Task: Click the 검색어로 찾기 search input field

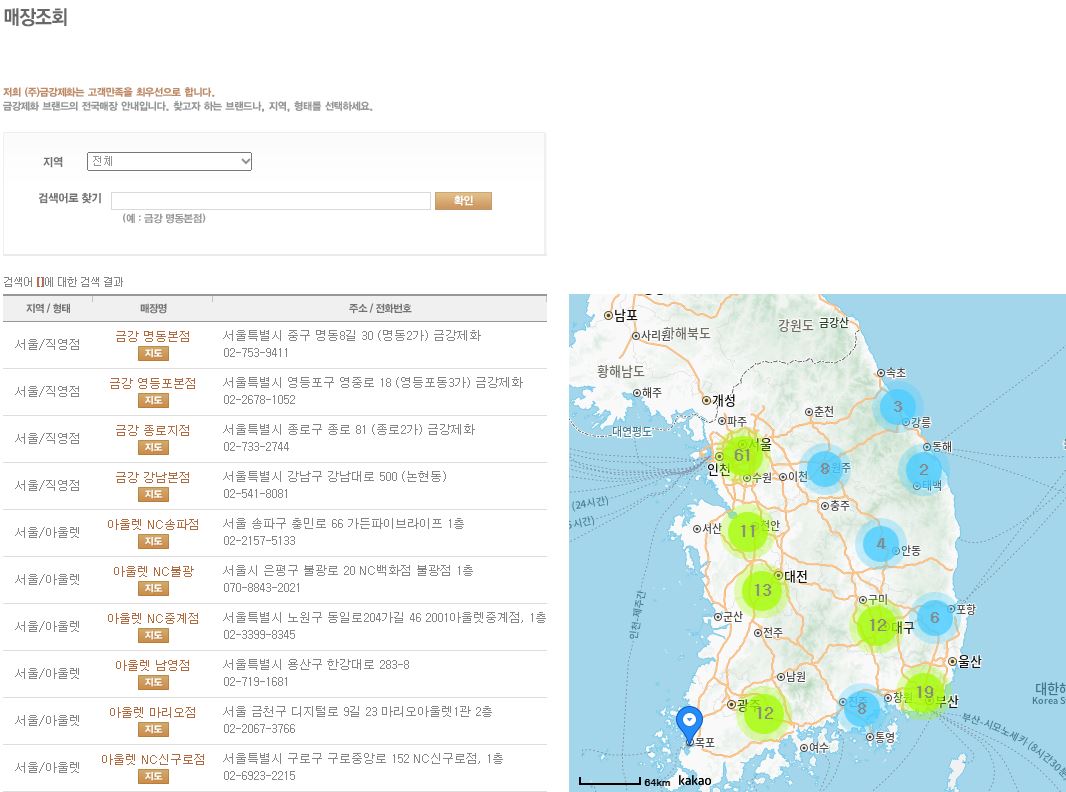Action: pyautogui.click(x=270, y=200)
